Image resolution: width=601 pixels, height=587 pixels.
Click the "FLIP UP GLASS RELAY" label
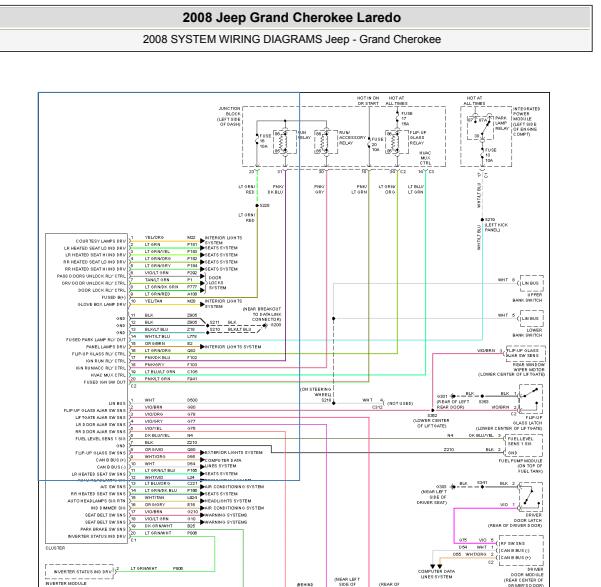click(418, 137)
